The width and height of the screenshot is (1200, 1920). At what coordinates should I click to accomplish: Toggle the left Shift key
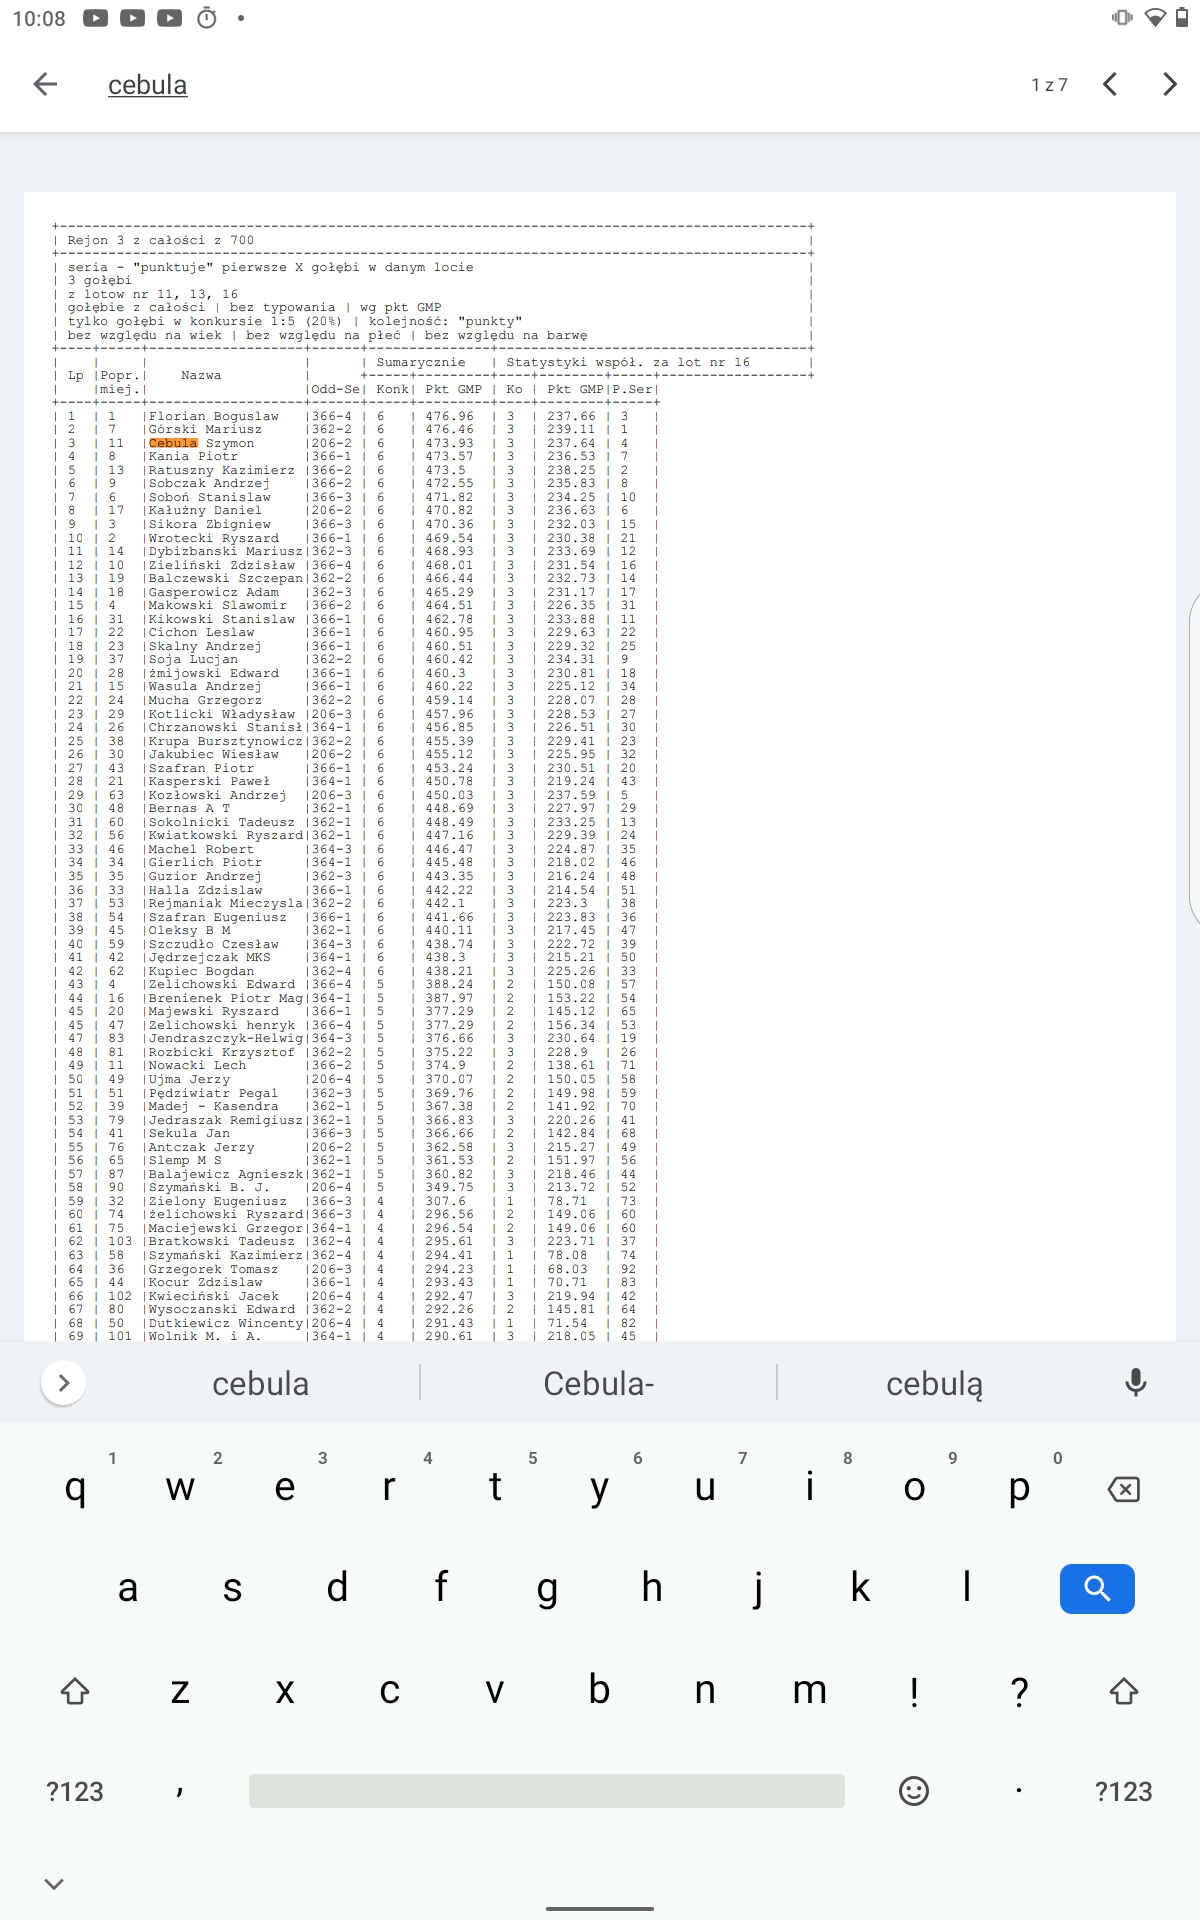coord(75,1691)
